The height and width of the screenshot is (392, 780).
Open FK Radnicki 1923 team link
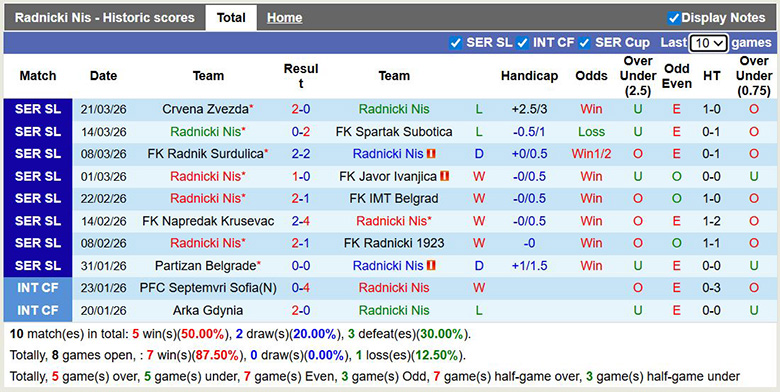tap(394, 243)
